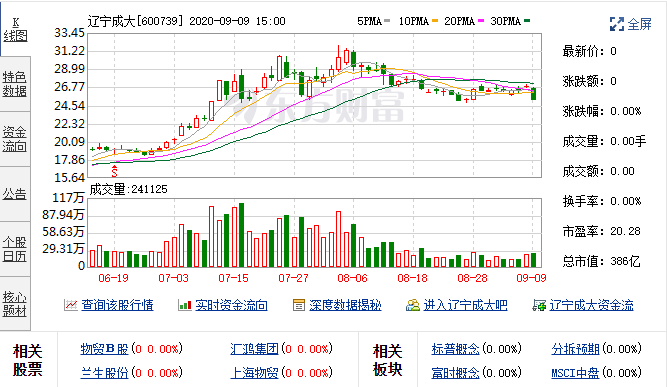The width and height of the screenshot is (667, 387).
Task: Switch to the 个股日历 tab
Action: coord(15,249)
